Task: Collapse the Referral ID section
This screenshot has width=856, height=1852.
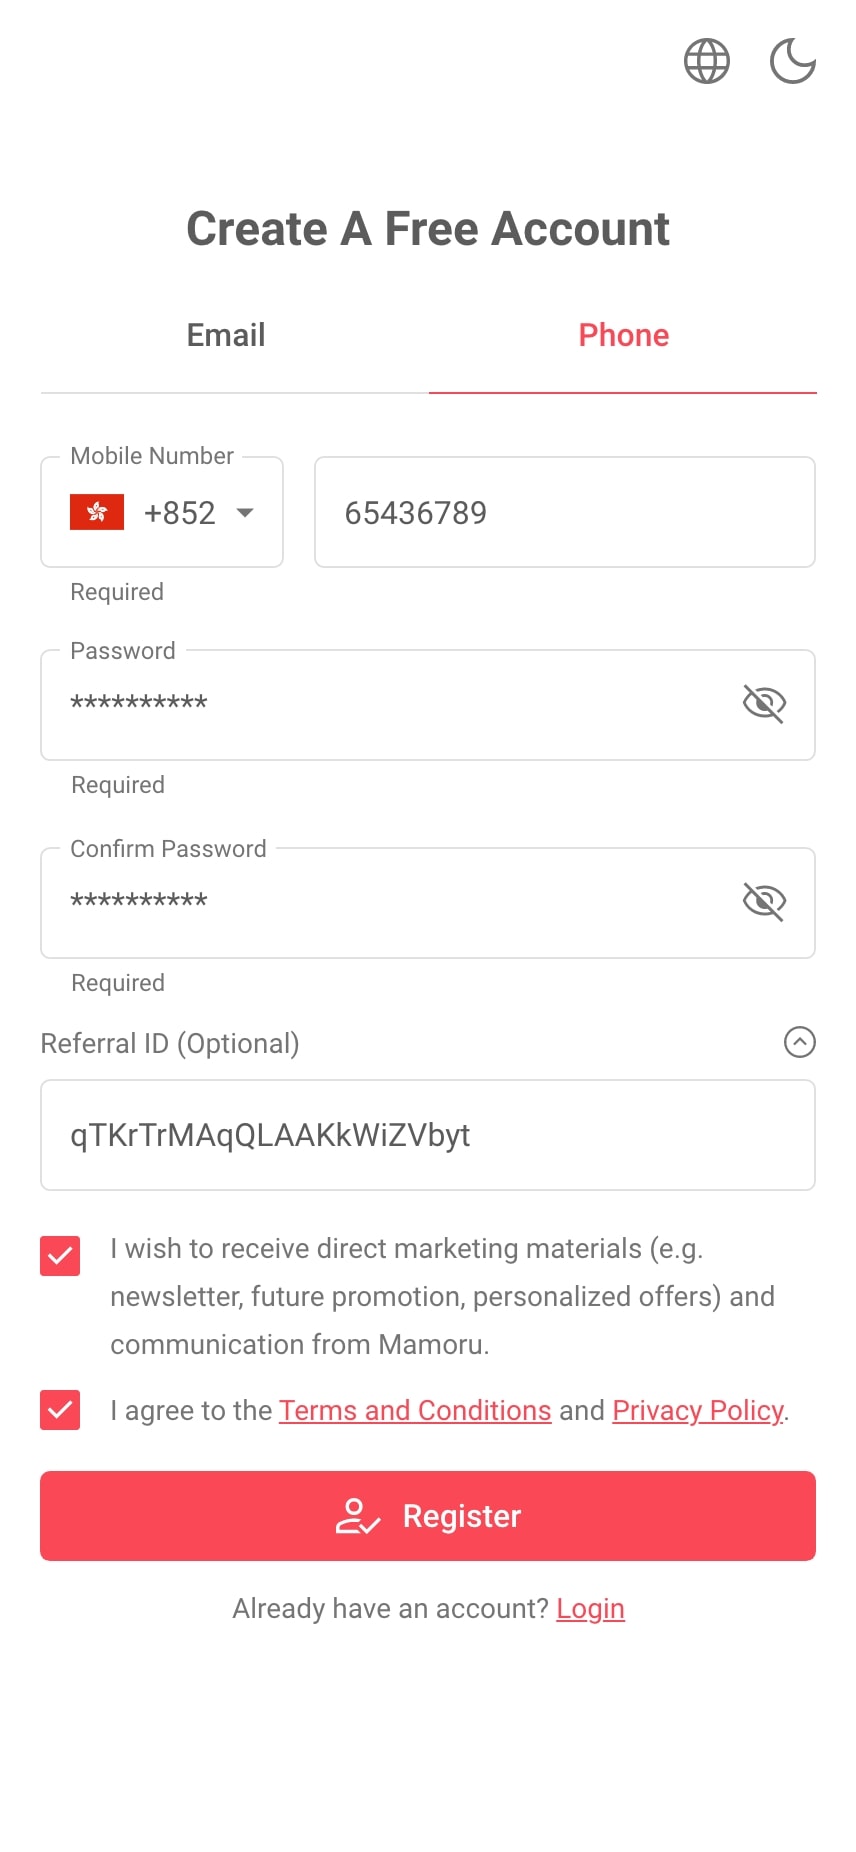Action: click(799, 1043)
